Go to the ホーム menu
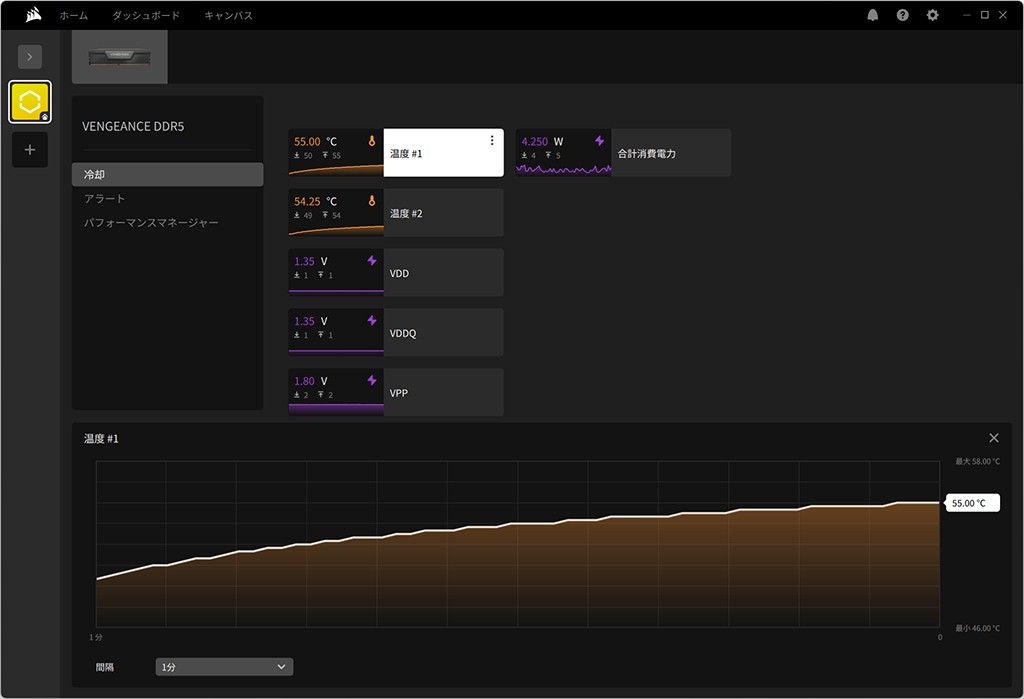 coord(73,16)
